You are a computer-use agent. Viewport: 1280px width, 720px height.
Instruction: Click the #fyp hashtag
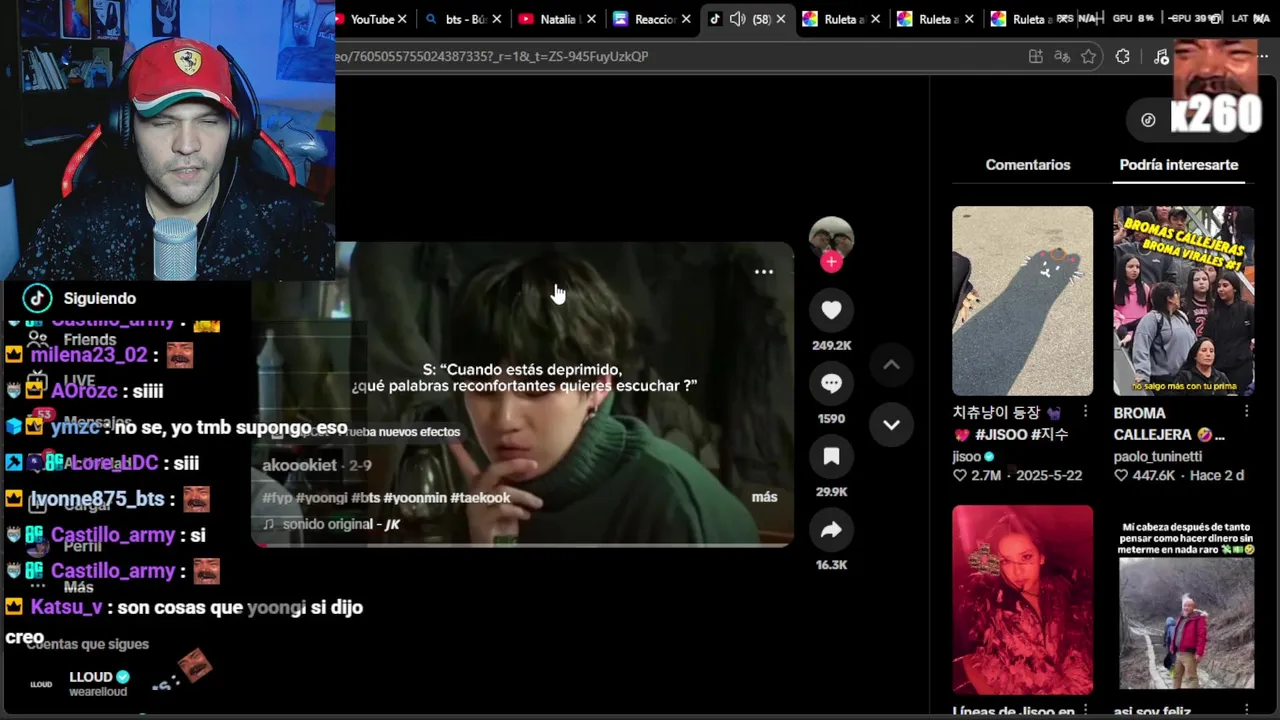click(x=277, y=498)
